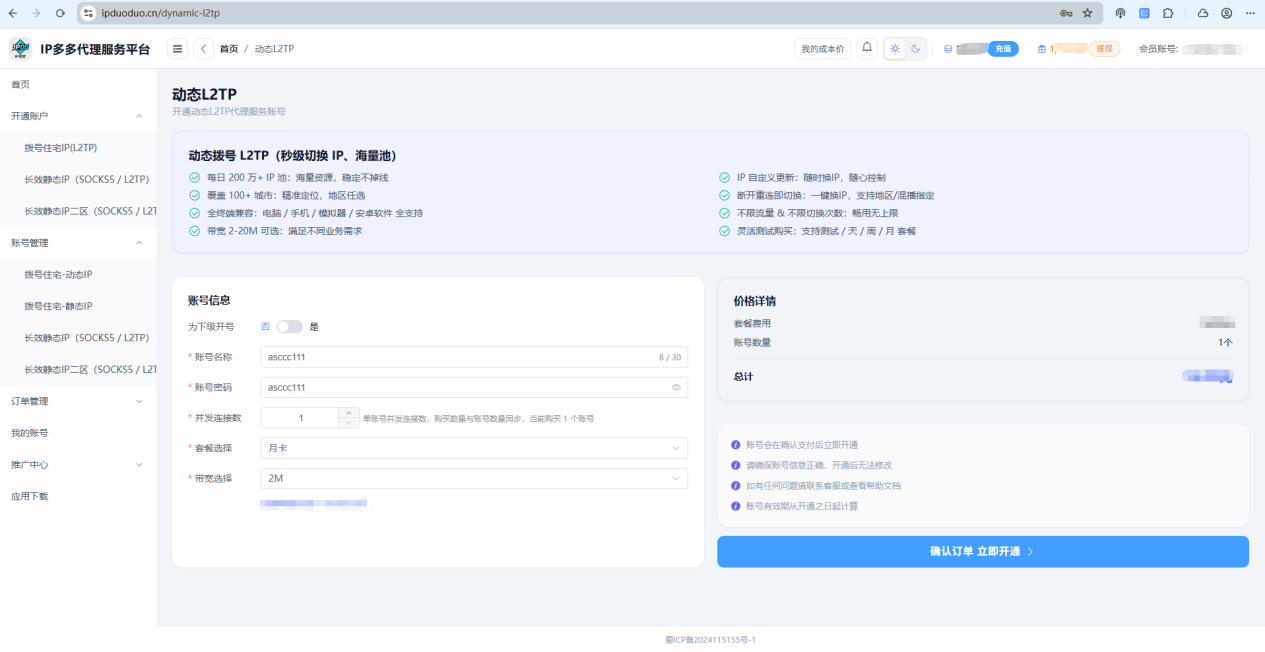Open notifications bell

click(867, 48)
